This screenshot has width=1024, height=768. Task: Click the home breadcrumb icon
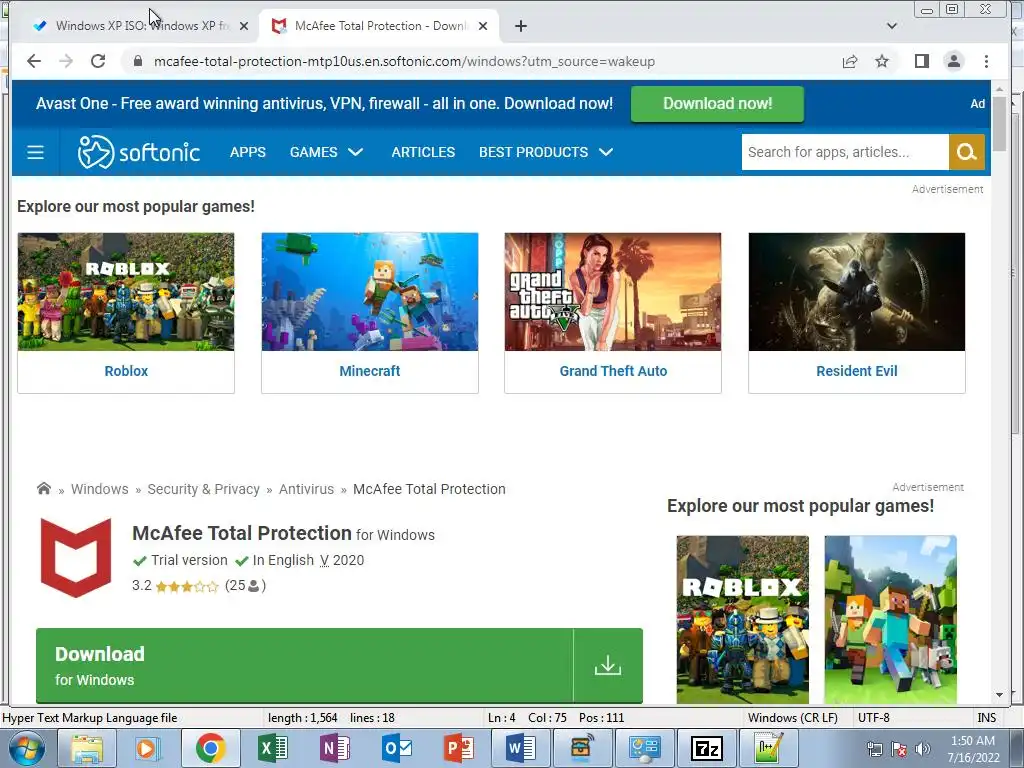44,488
